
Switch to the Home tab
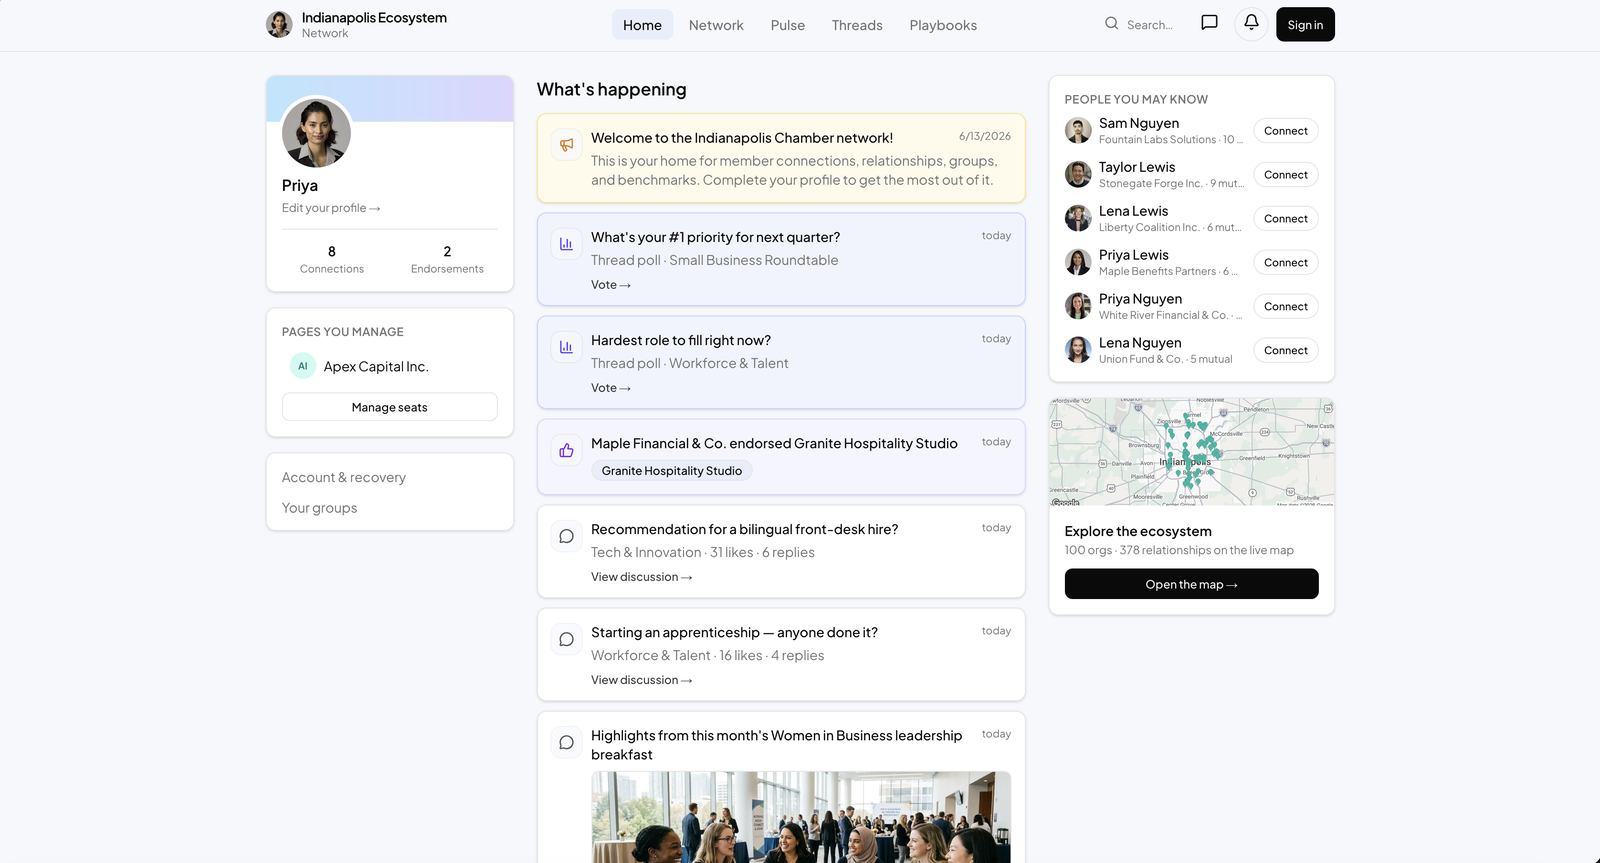[642, 25]
